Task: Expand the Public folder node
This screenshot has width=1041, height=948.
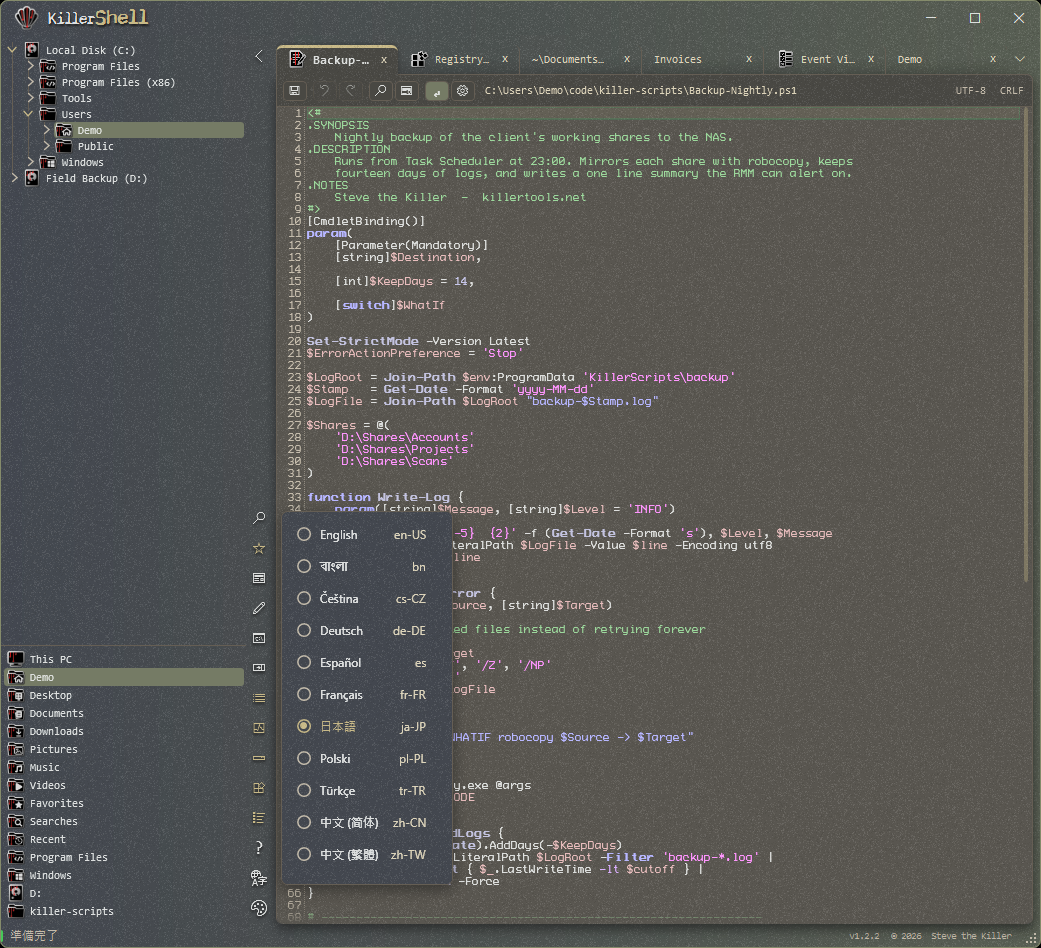Action: pos(46,146)
